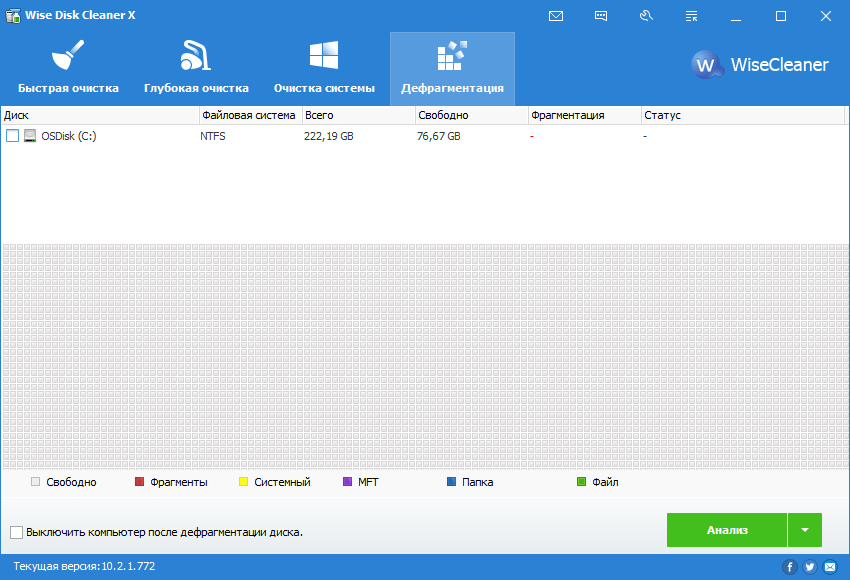Sort by the Диск column header

100,115
